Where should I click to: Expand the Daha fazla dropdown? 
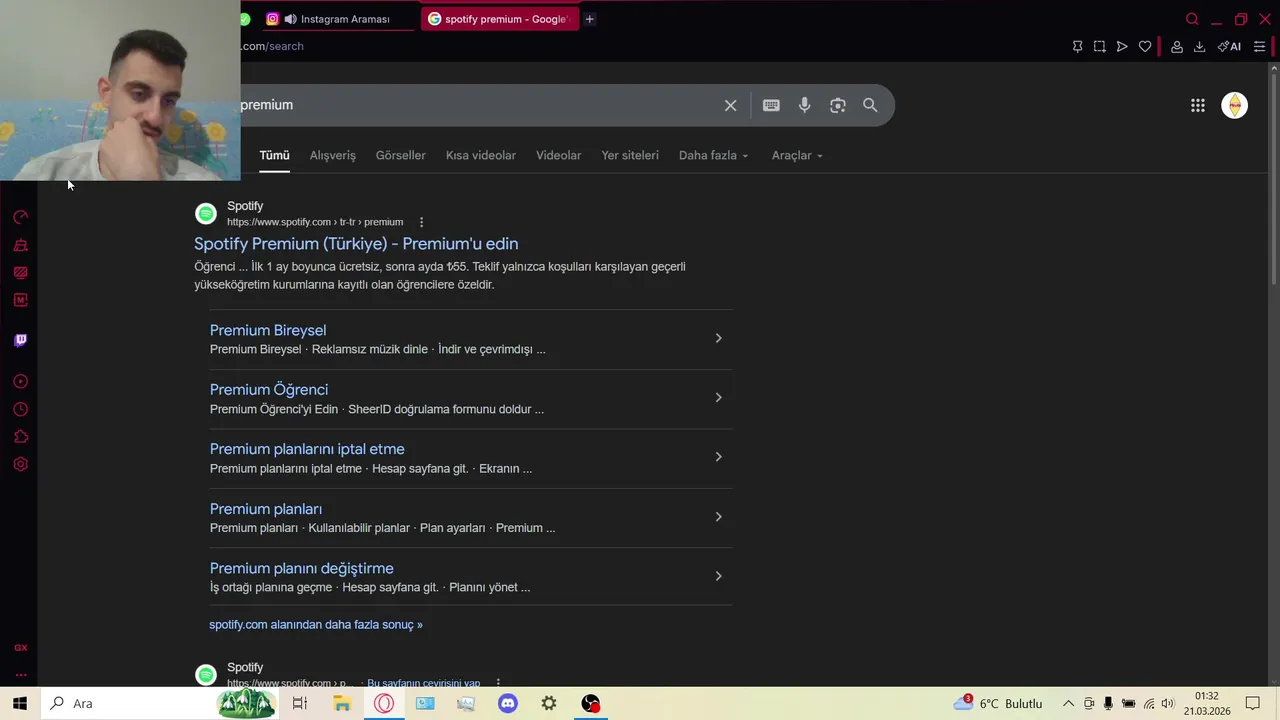point(713,155)
